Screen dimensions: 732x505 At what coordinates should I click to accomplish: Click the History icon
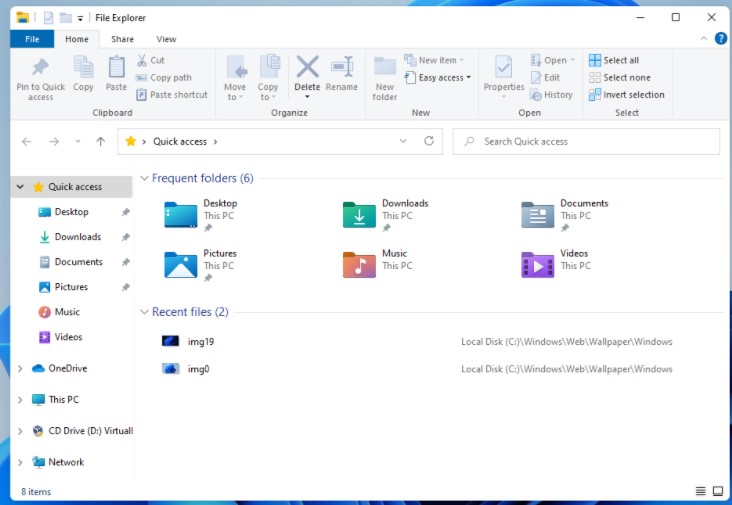tap(536, 95)
